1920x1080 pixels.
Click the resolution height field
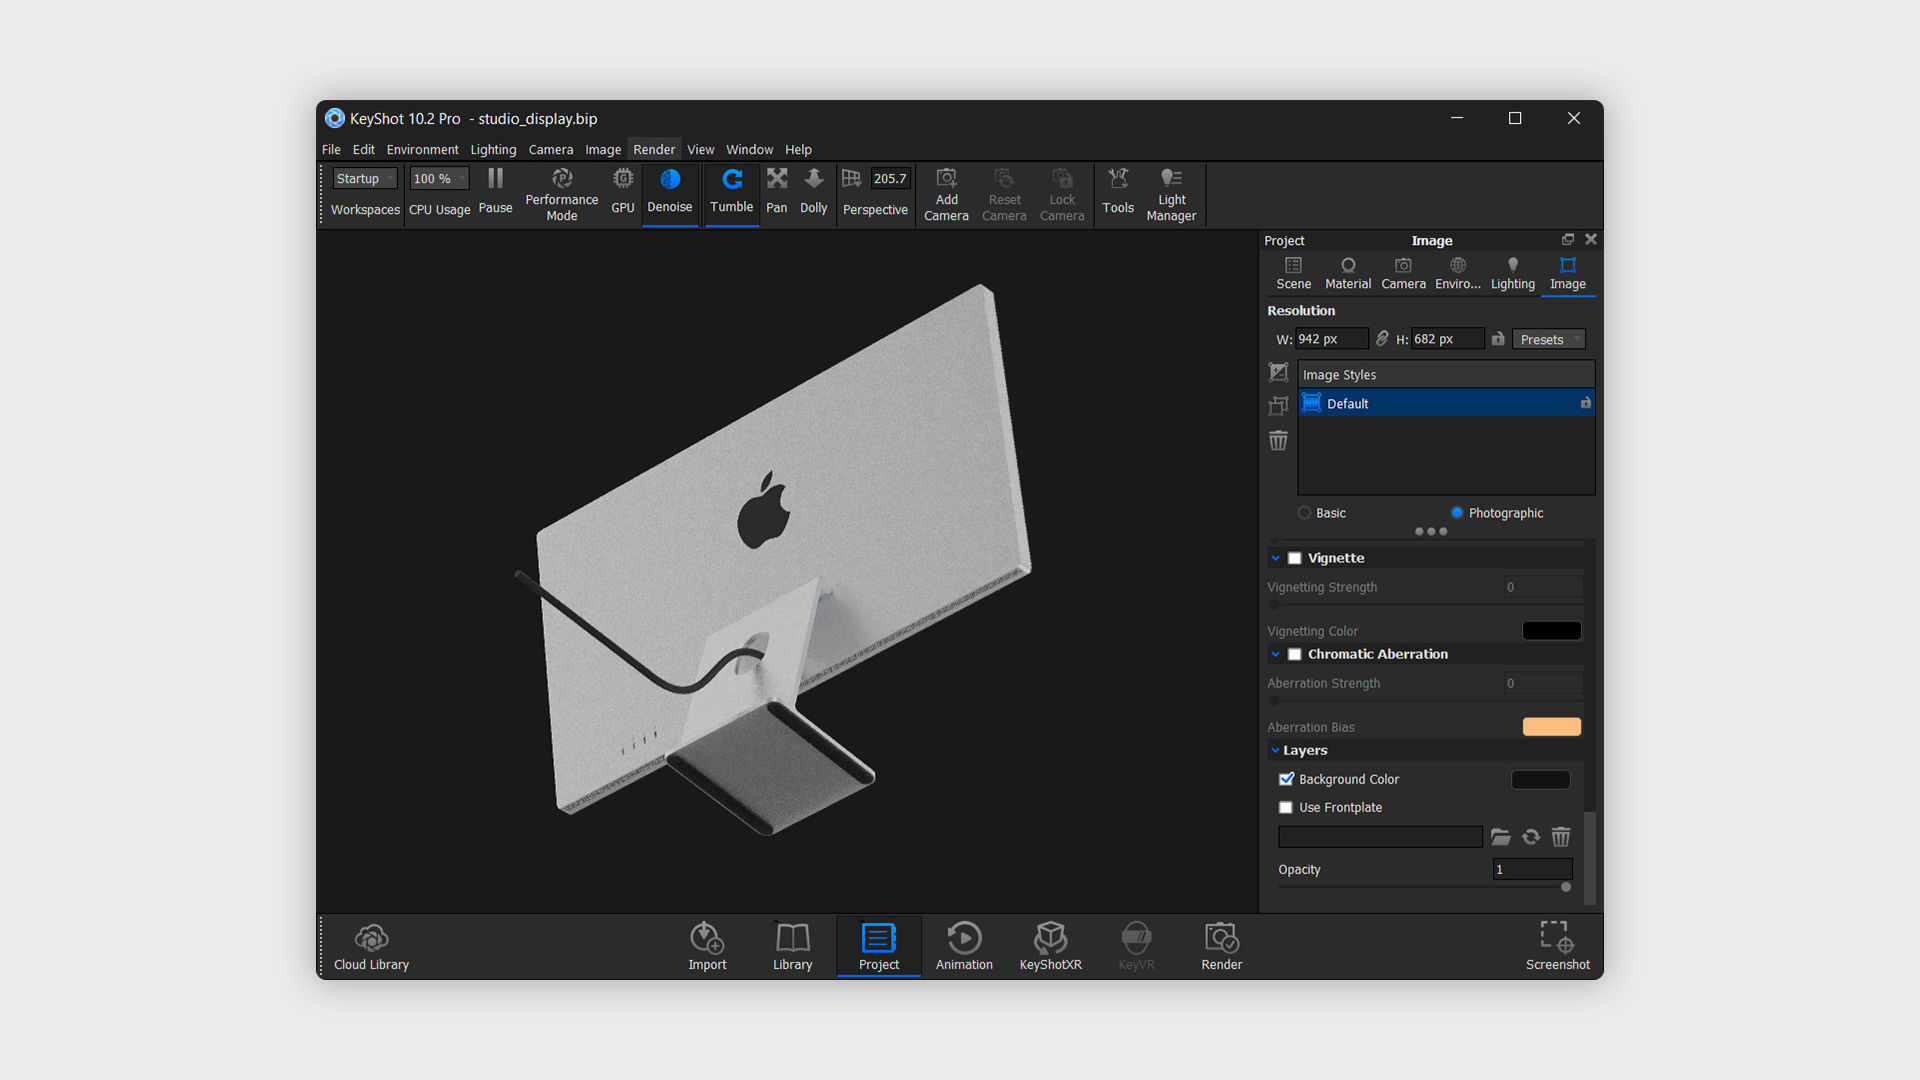click(x=1448, y=339)
